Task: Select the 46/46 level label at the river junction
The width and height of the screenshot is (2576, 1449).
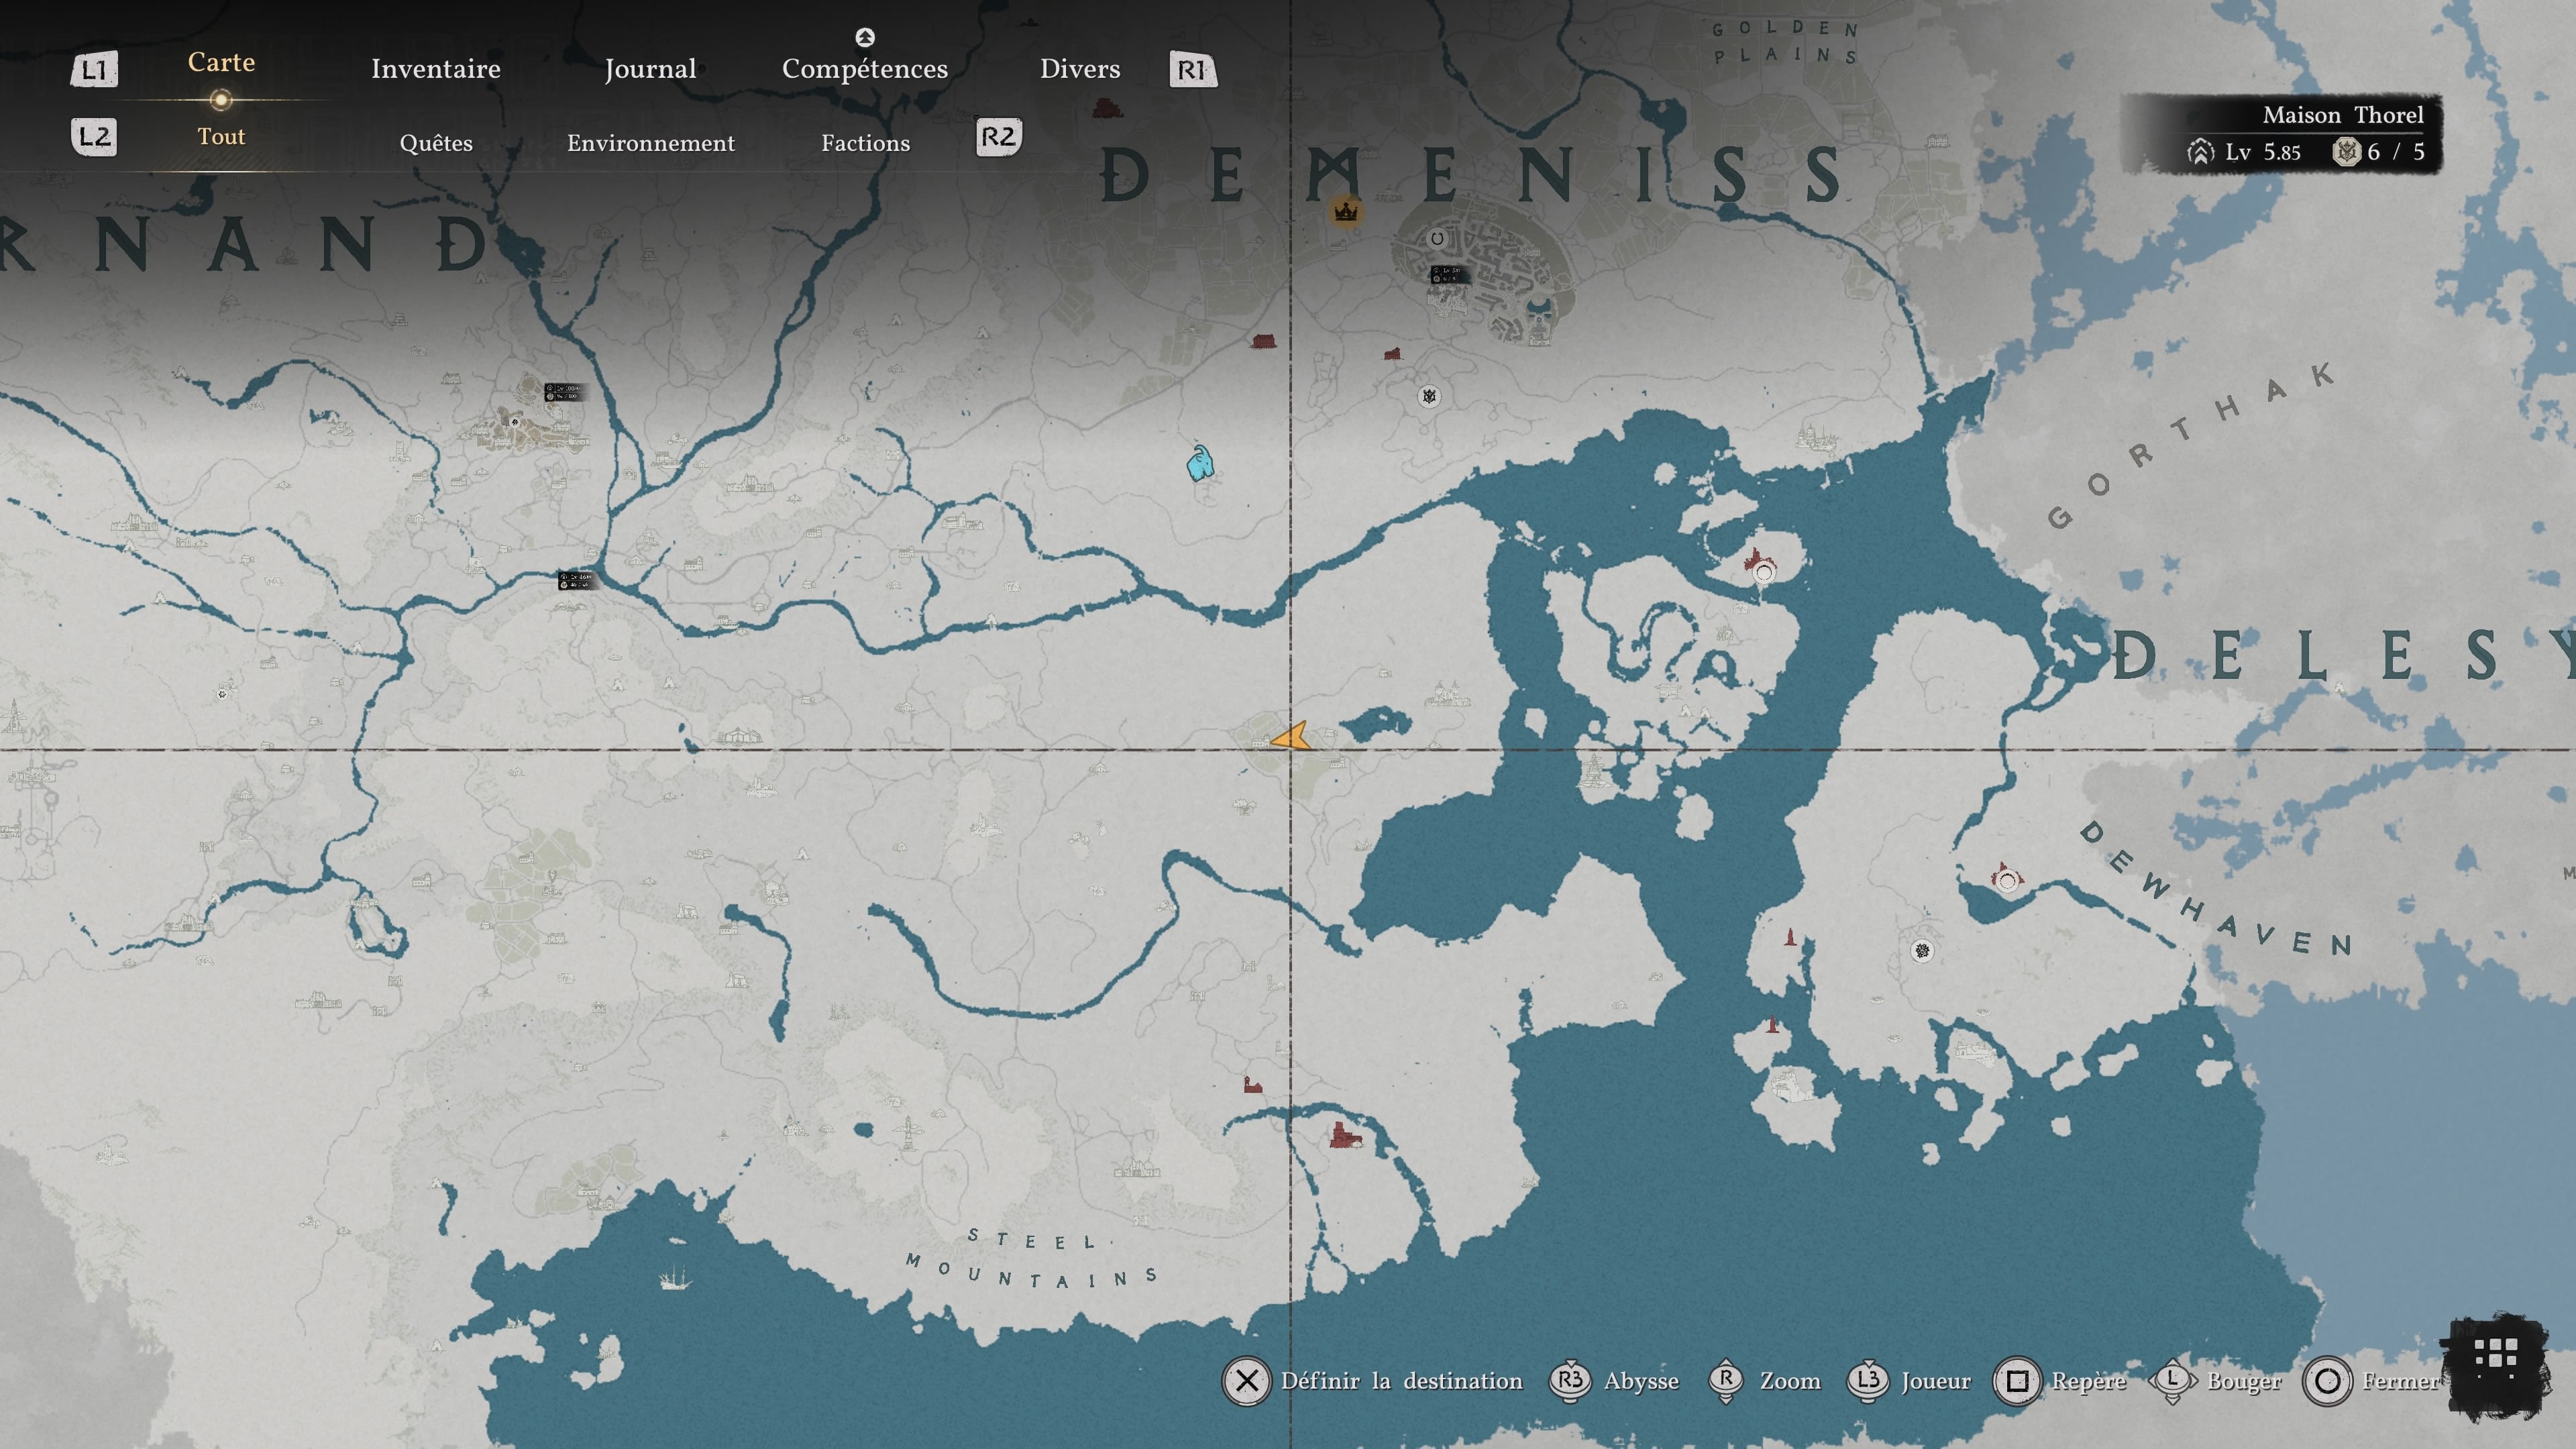Action: click(577, 580)
